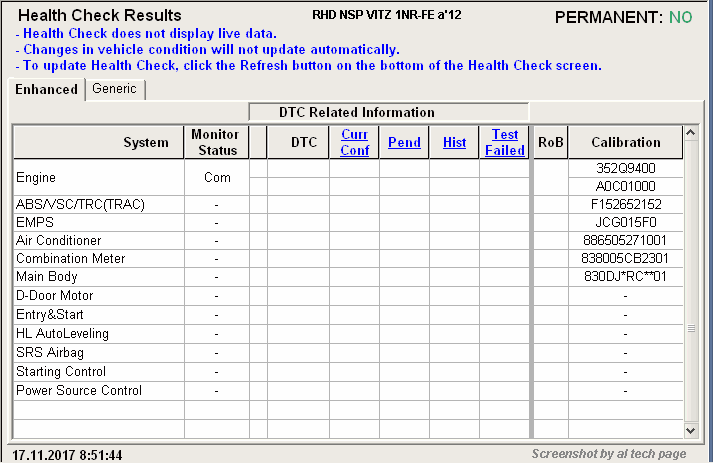
Task: Open the Pend column link
Action: click(x=404, y=142)
